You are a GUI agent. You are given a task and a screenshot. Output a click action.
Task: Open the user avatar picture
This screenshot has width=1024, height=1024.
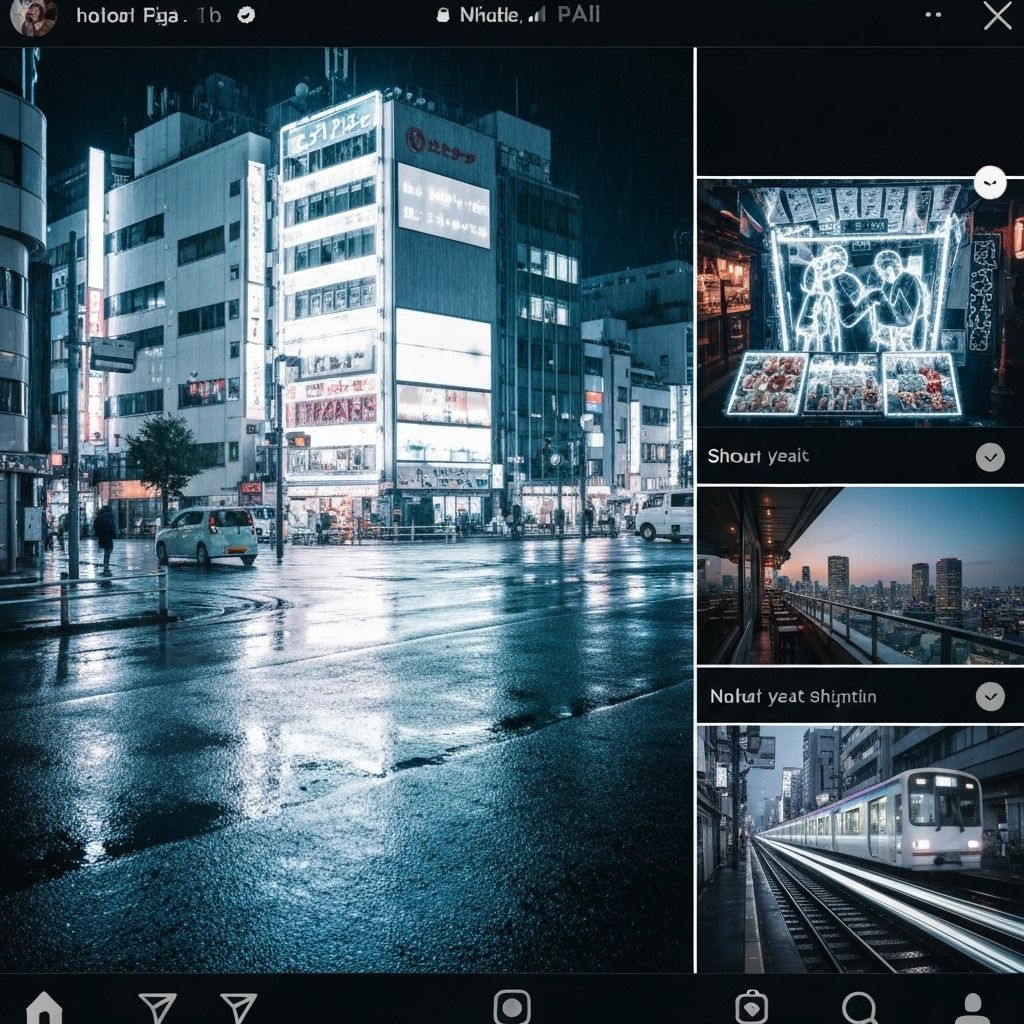pyautogui.click(x=33, y=16)
